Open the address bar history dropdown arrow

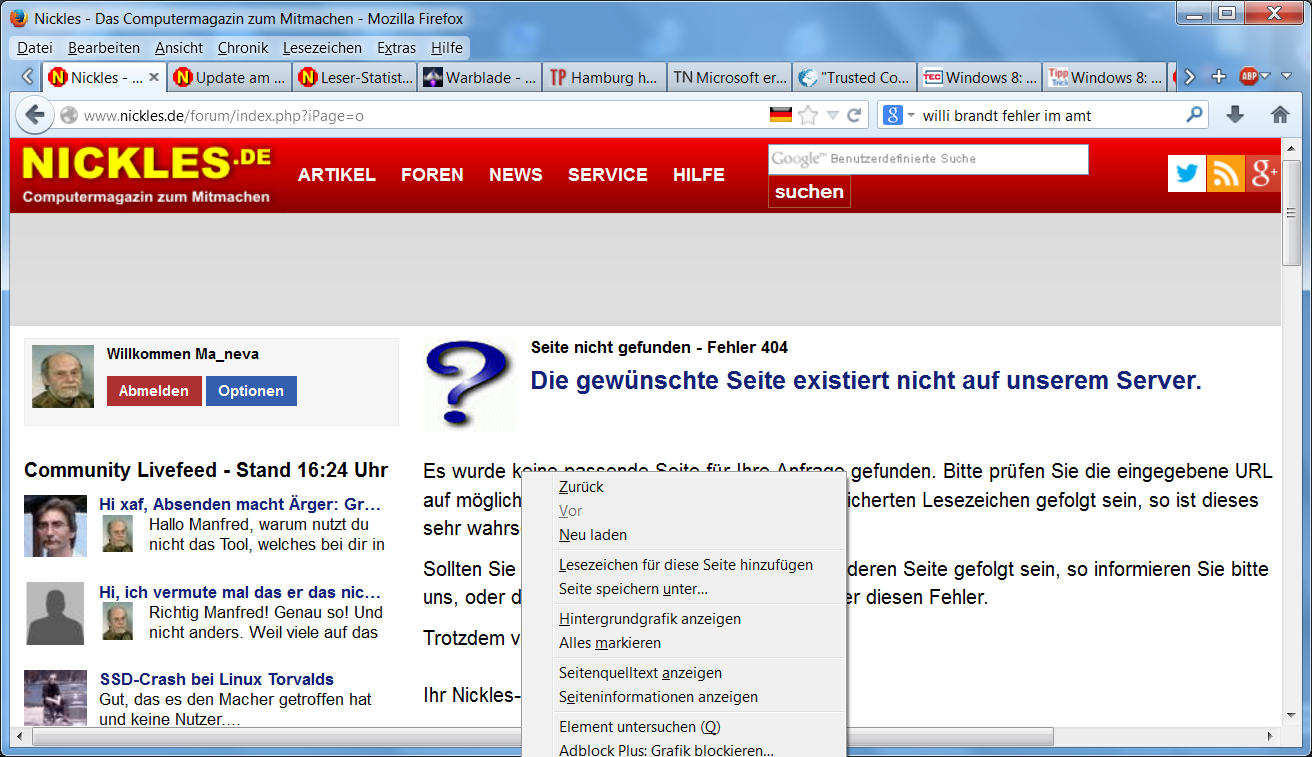pos(832,115)
